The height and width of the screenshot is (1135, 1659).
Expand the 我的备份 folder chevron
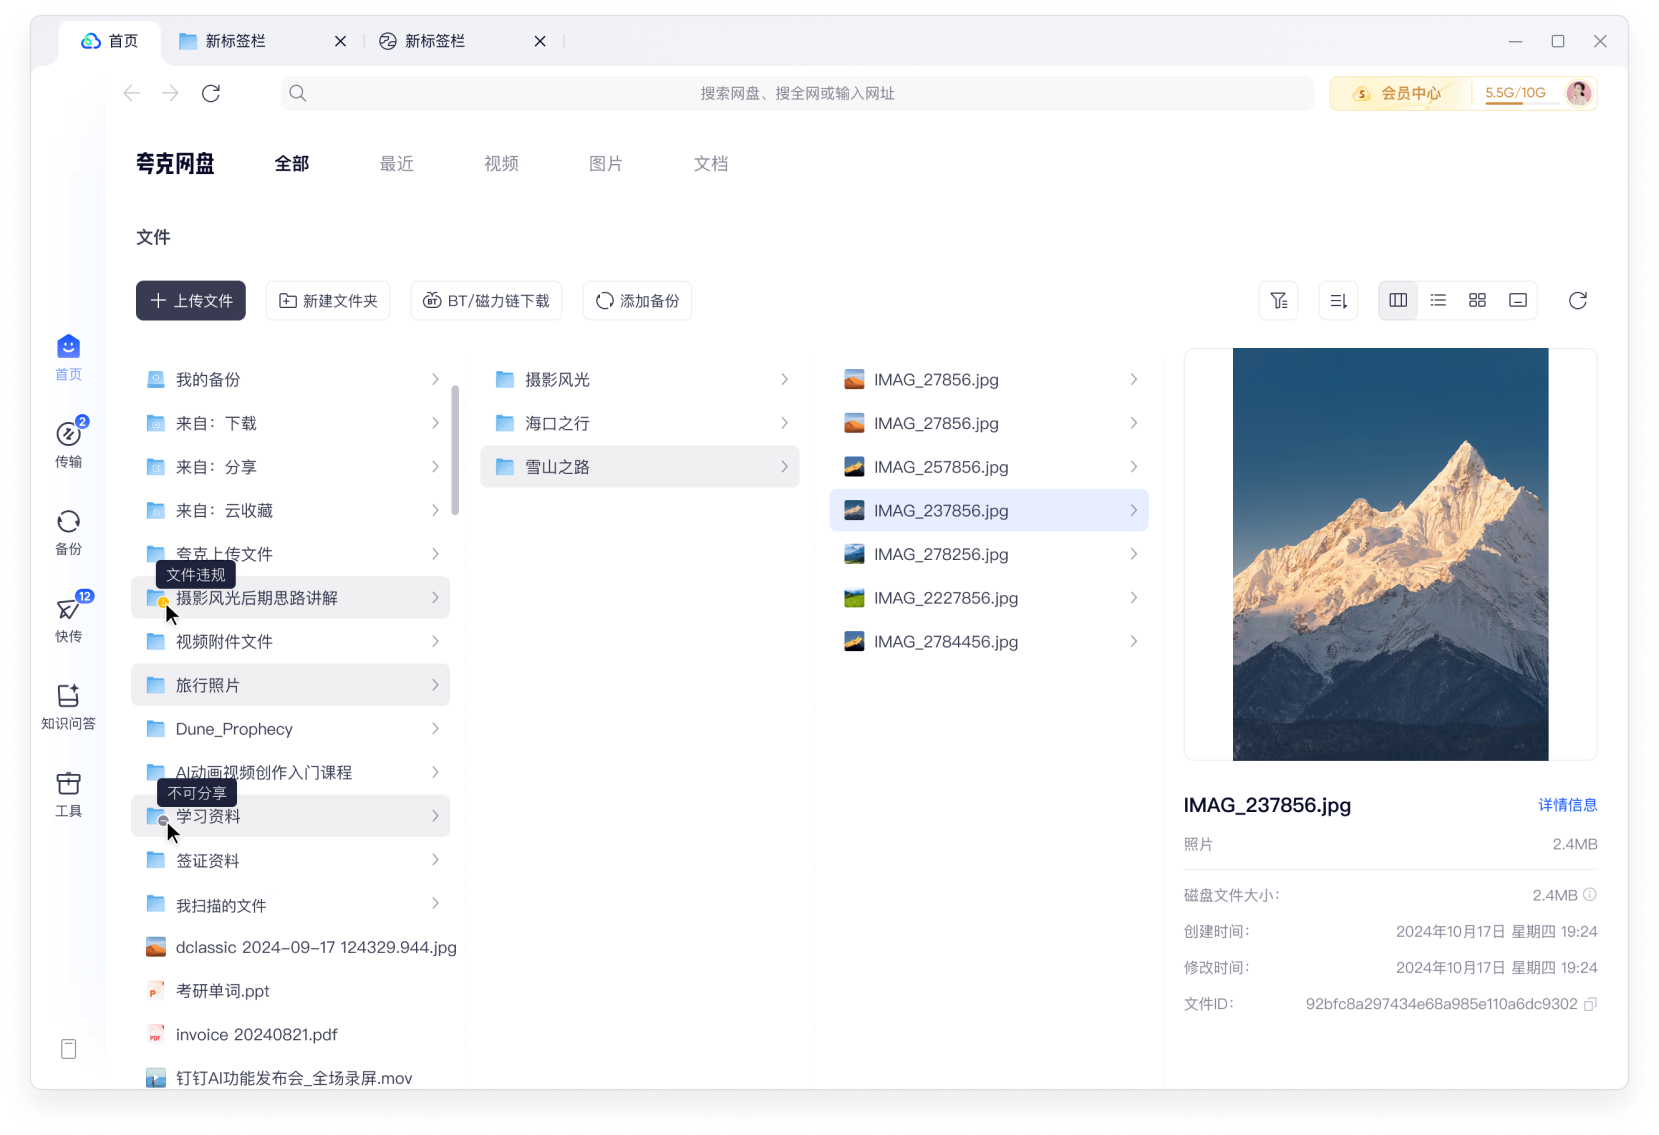(x=435, y=379)
